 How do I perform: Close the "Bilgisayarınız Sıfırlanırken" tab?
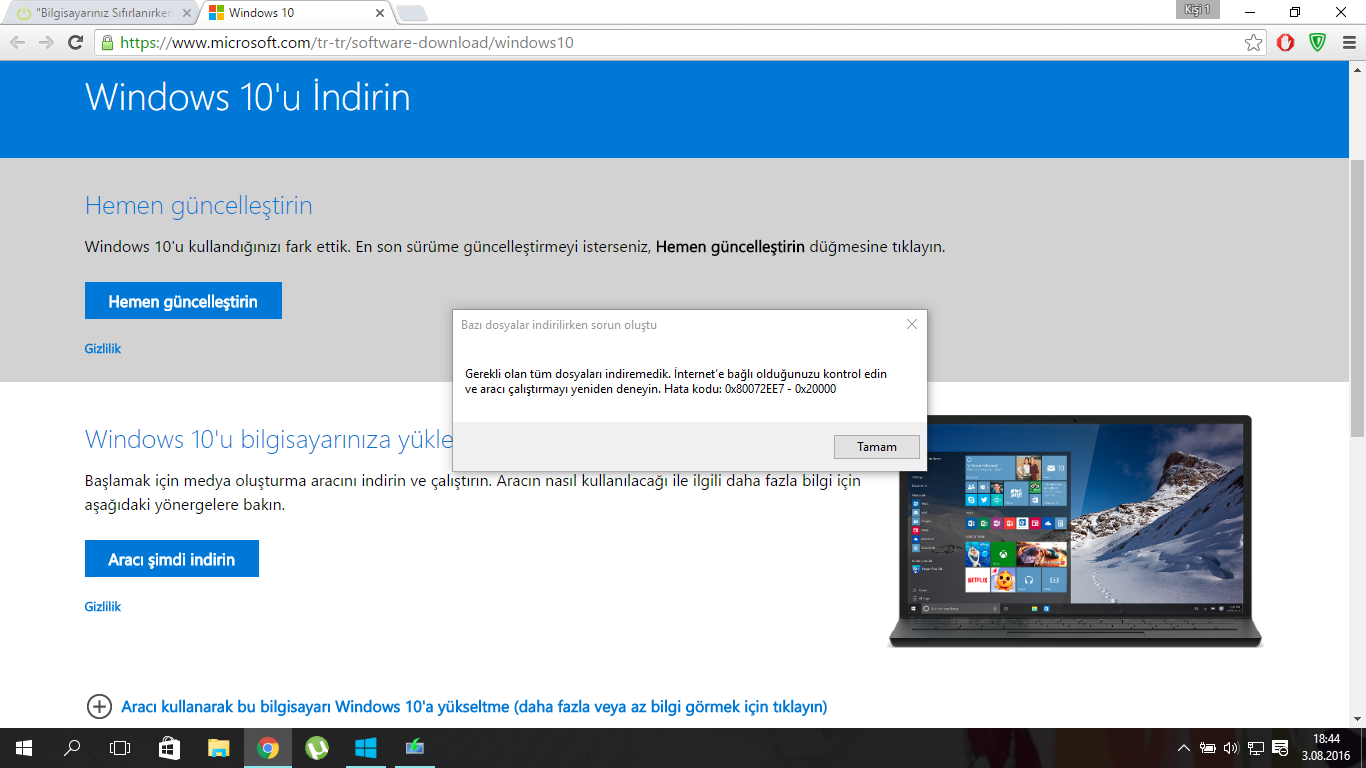tap(187, 13)
